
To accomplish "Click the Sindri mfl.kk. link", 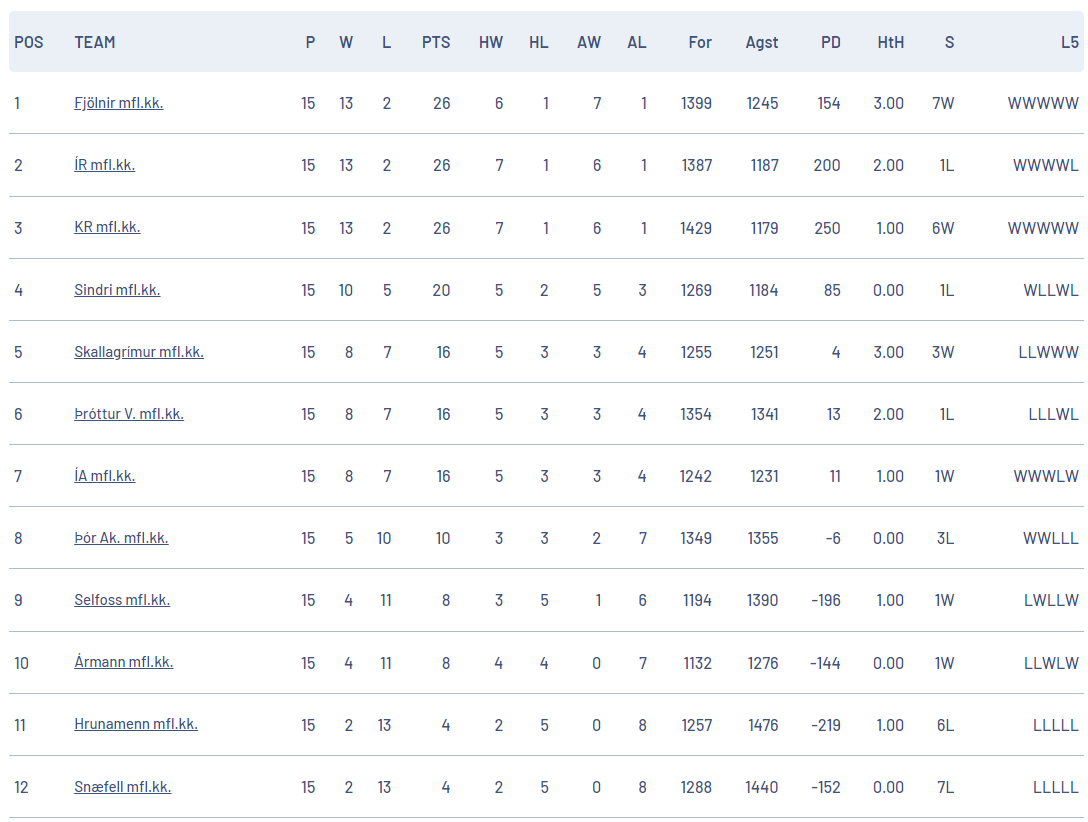I will click(x=117, y=289).
